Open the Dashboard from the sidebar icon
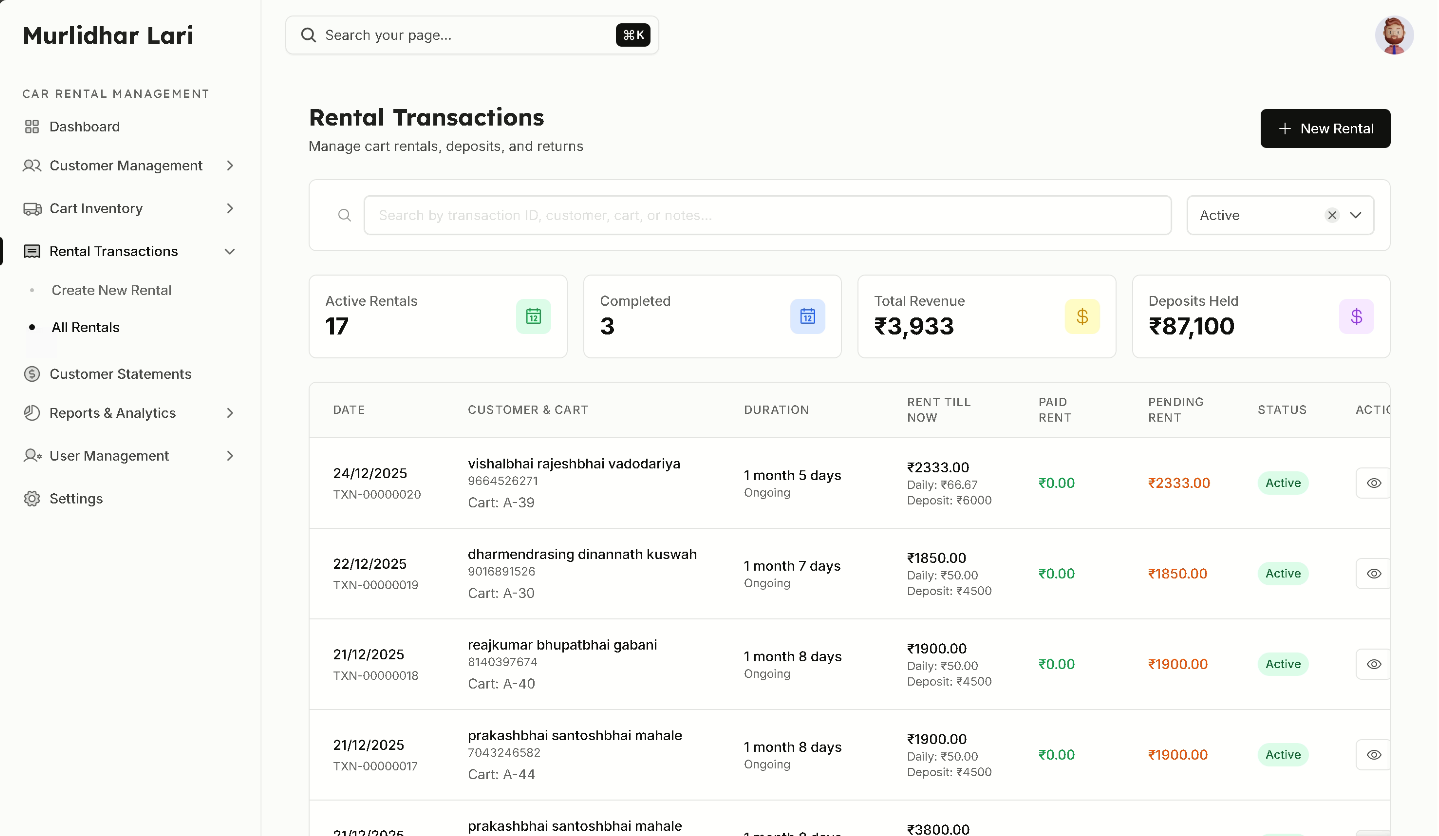Image resolution: width=1439 pixels, height=836 pixels. 31,126
